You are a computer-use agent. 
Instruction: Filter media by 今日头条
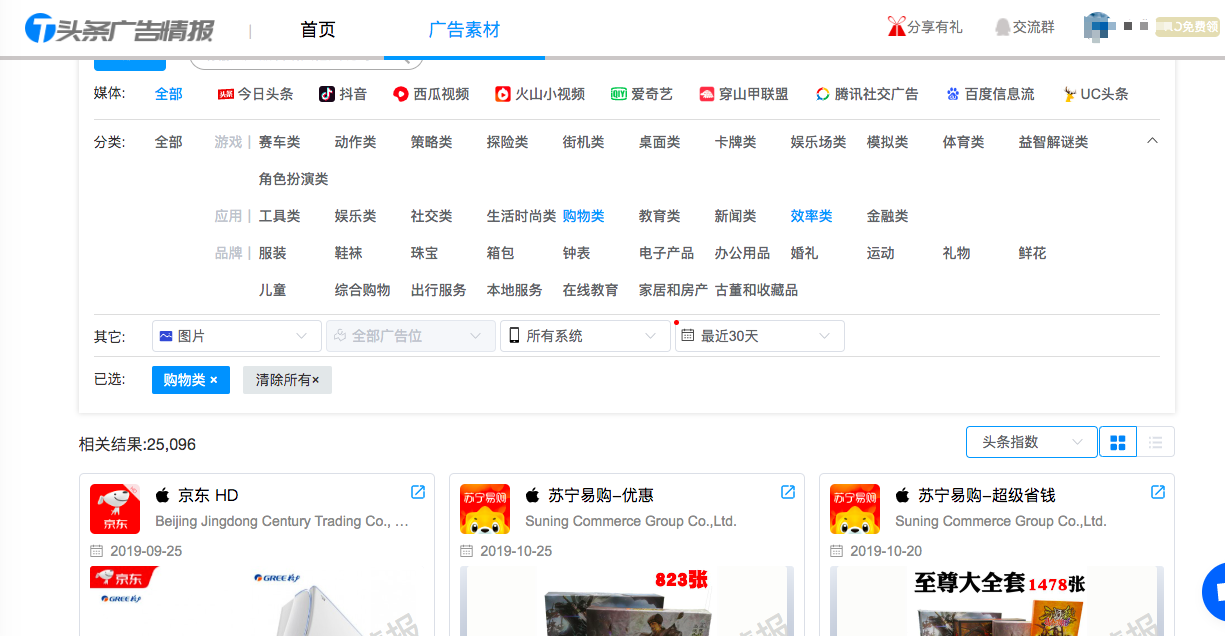coord(256,94)
